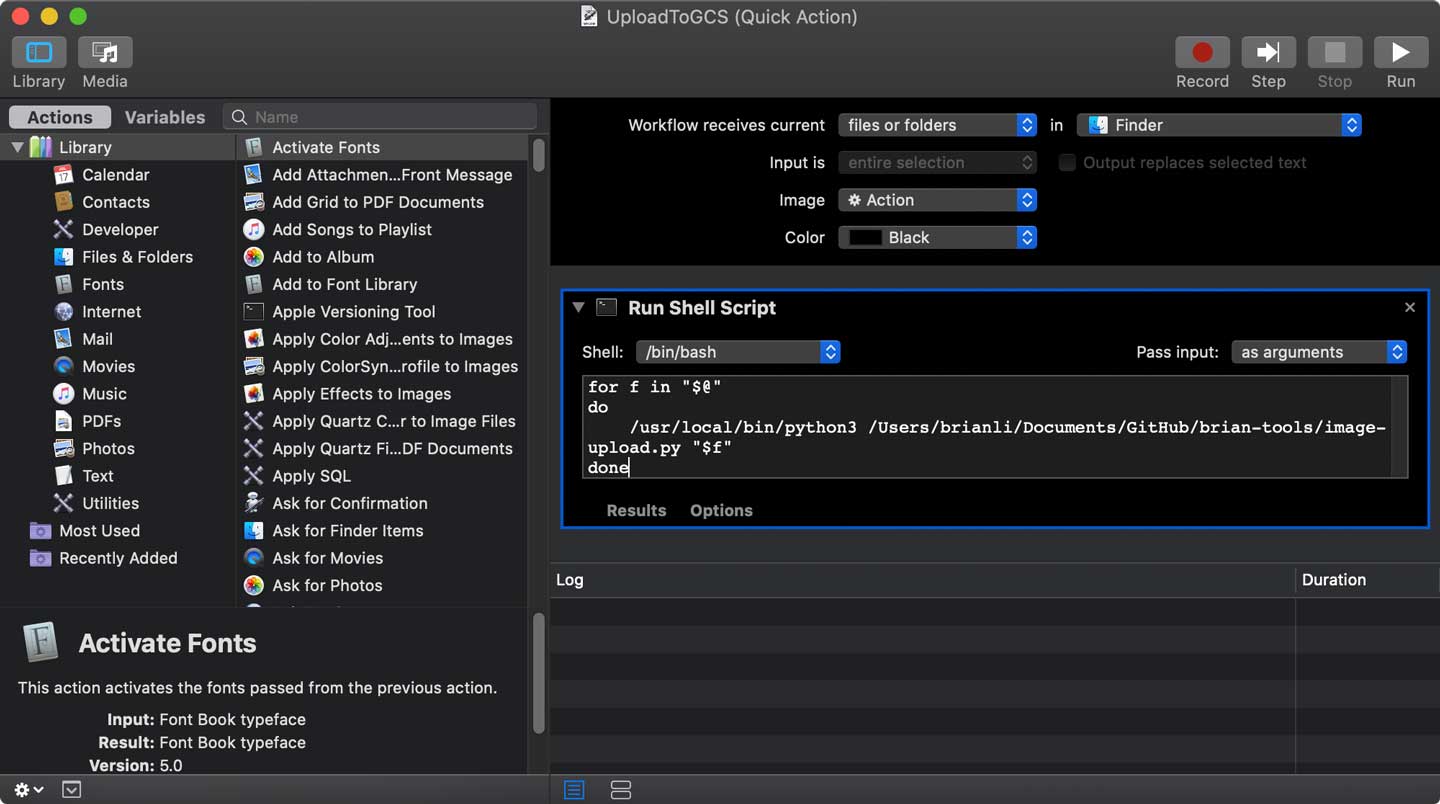The height and width of the screenshot is (804, 1440).
Task: Select the Calendar category icon
Action: pos(64,175)
